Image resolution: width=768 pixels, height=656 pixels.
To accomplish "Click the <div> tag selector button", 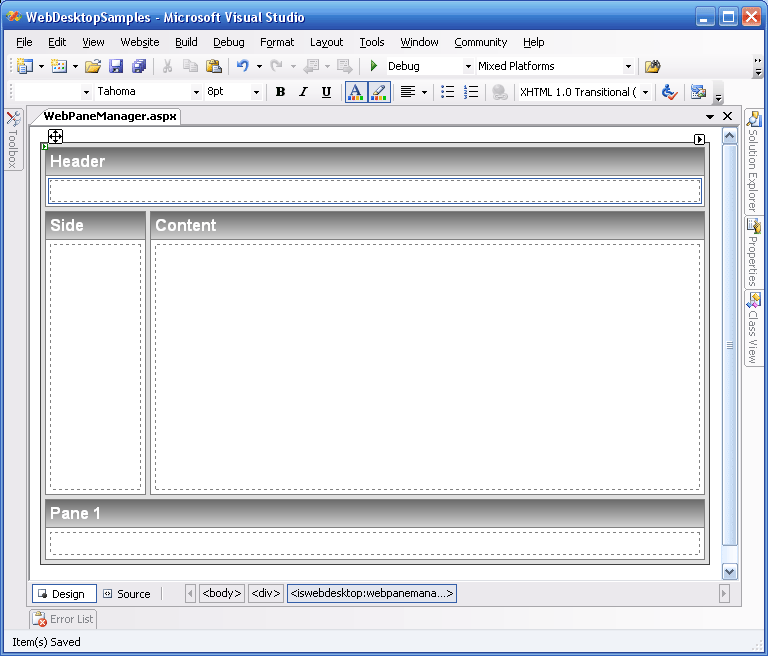I will (266, 593).
